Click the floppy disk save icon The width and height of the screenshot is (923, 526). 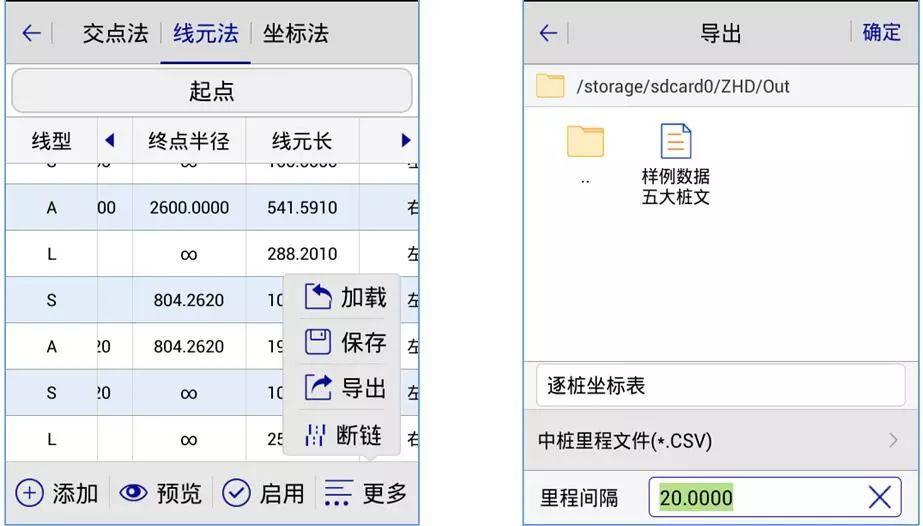click(x=318, y=342)
